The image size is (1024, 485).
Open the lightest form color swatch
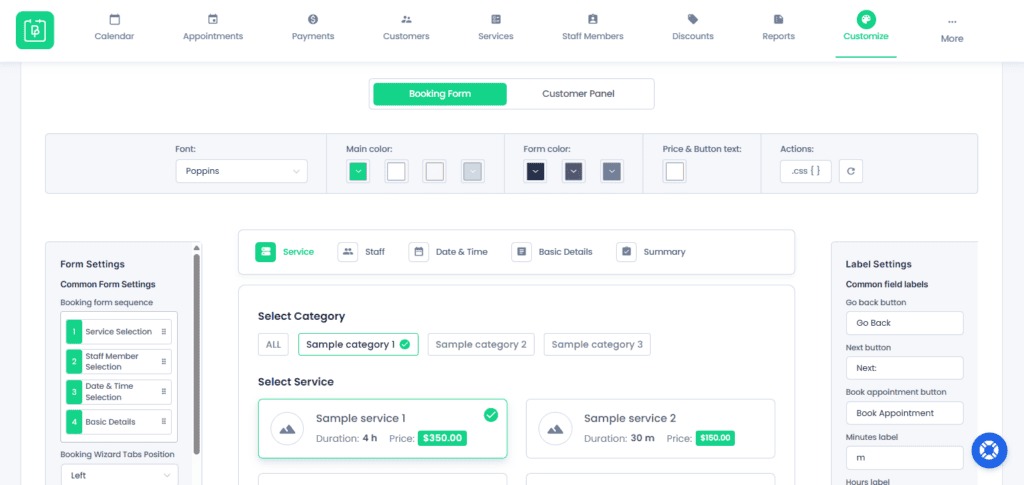point(611,172)
